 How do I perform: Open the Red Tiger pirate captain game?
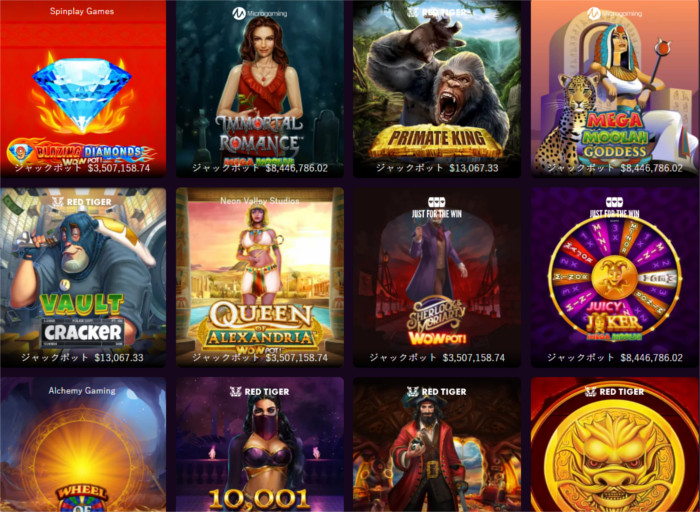point(437,445)
